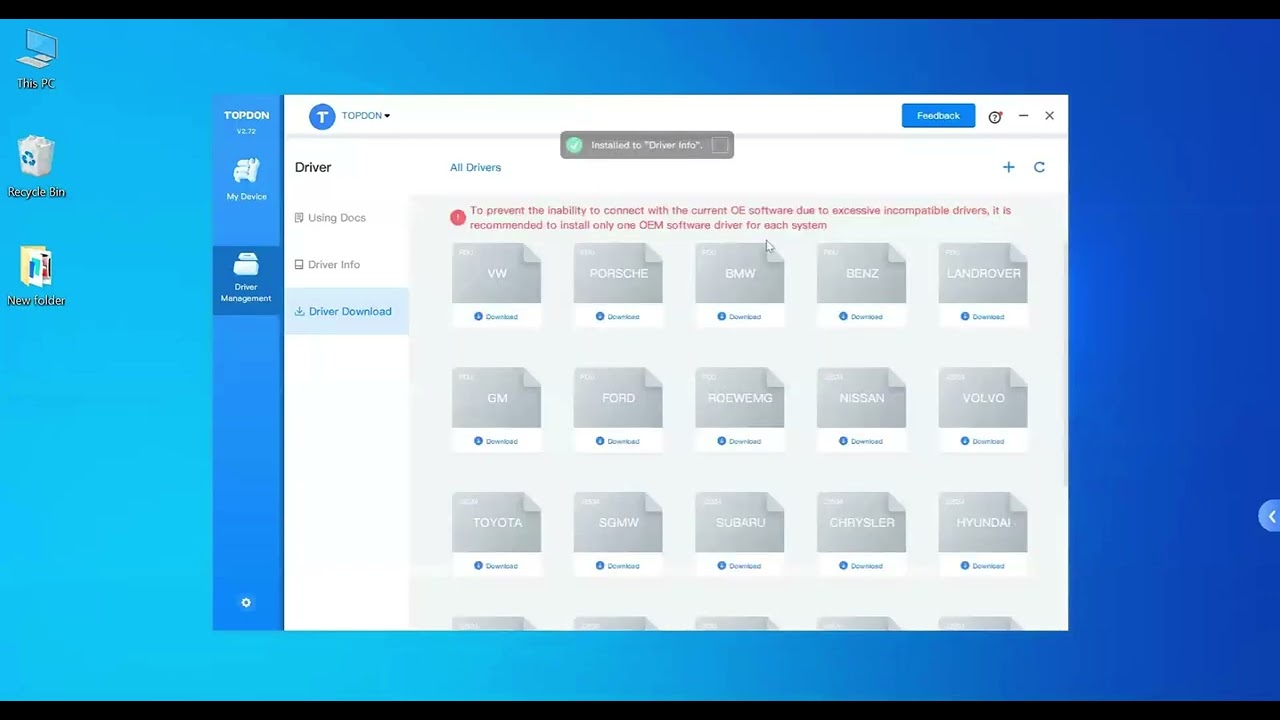Viewport: 1280px width, 720px height.
Task: Open the help question mark icon
Action: tap(995, 117)
